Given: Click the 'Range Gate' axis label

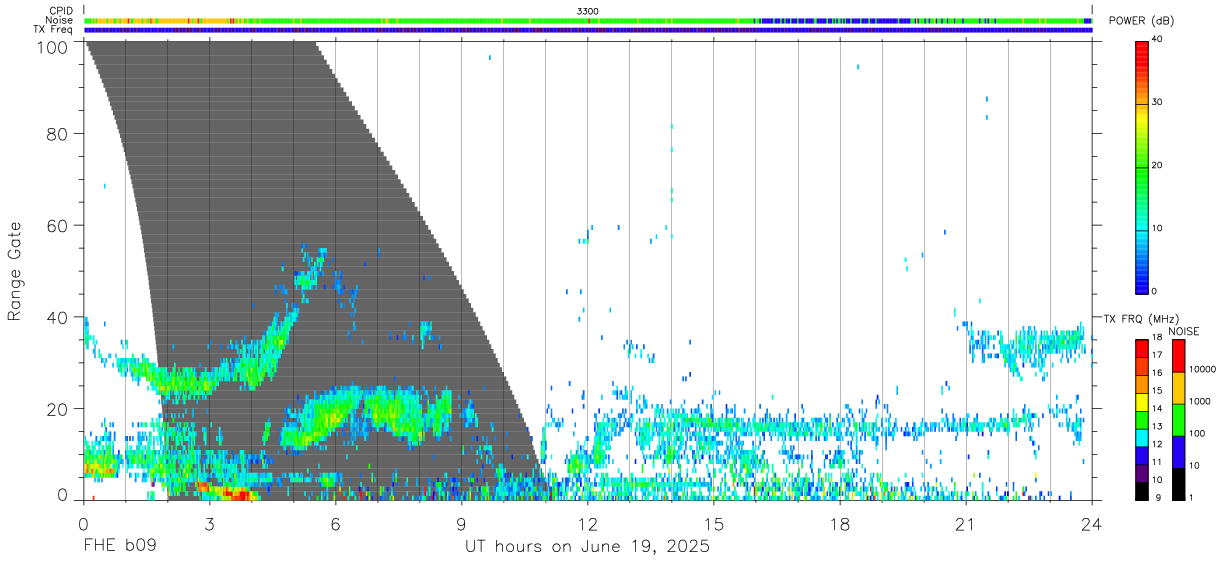Looking at the screenshot, I should click(x=15, y=272).
